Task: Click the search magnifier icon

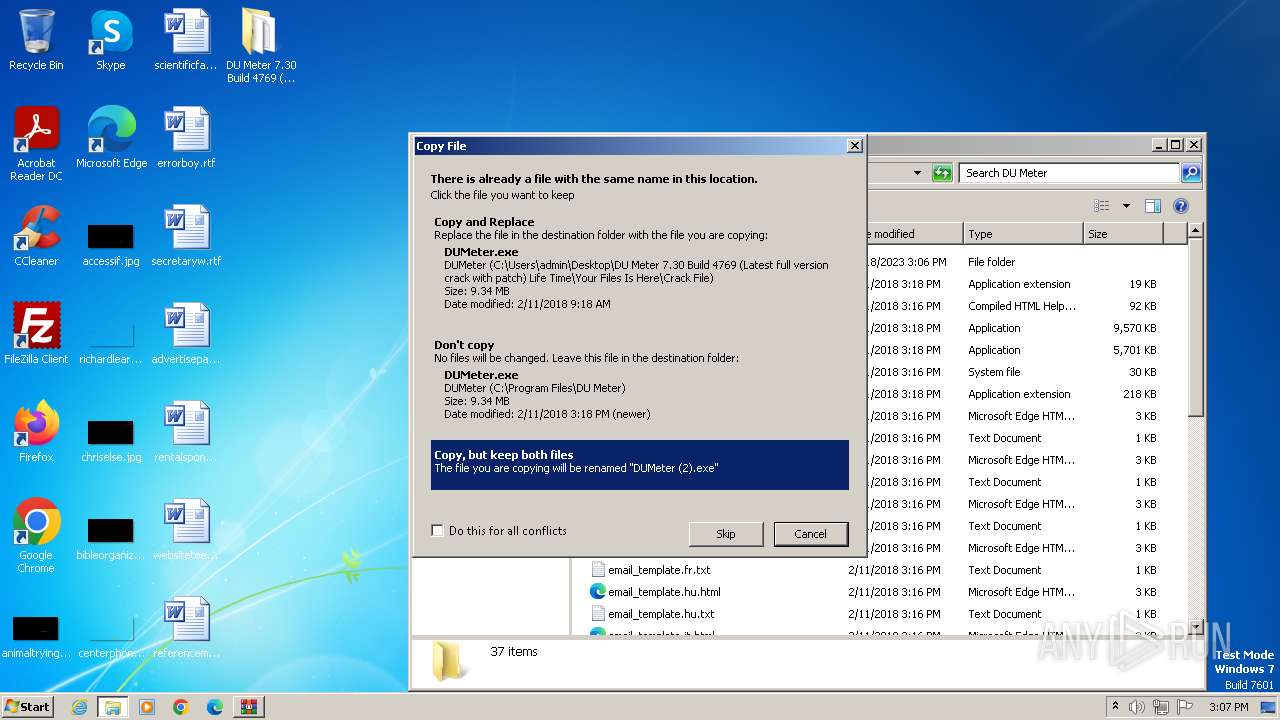Action: point(1190,173)
